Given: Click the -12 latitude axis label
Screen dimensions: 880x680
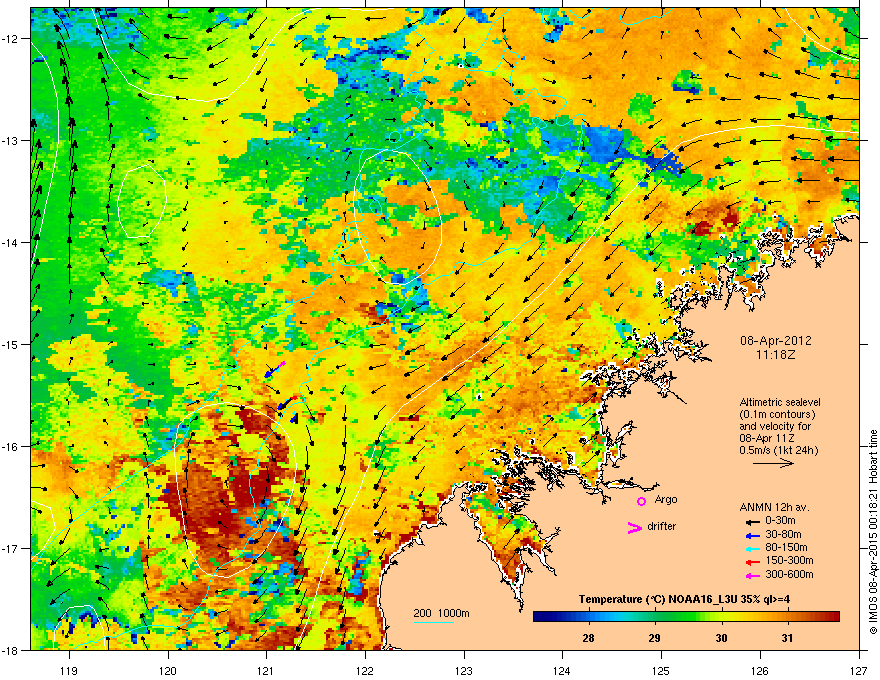Looking at the screenshot, I should click(11, 39).
